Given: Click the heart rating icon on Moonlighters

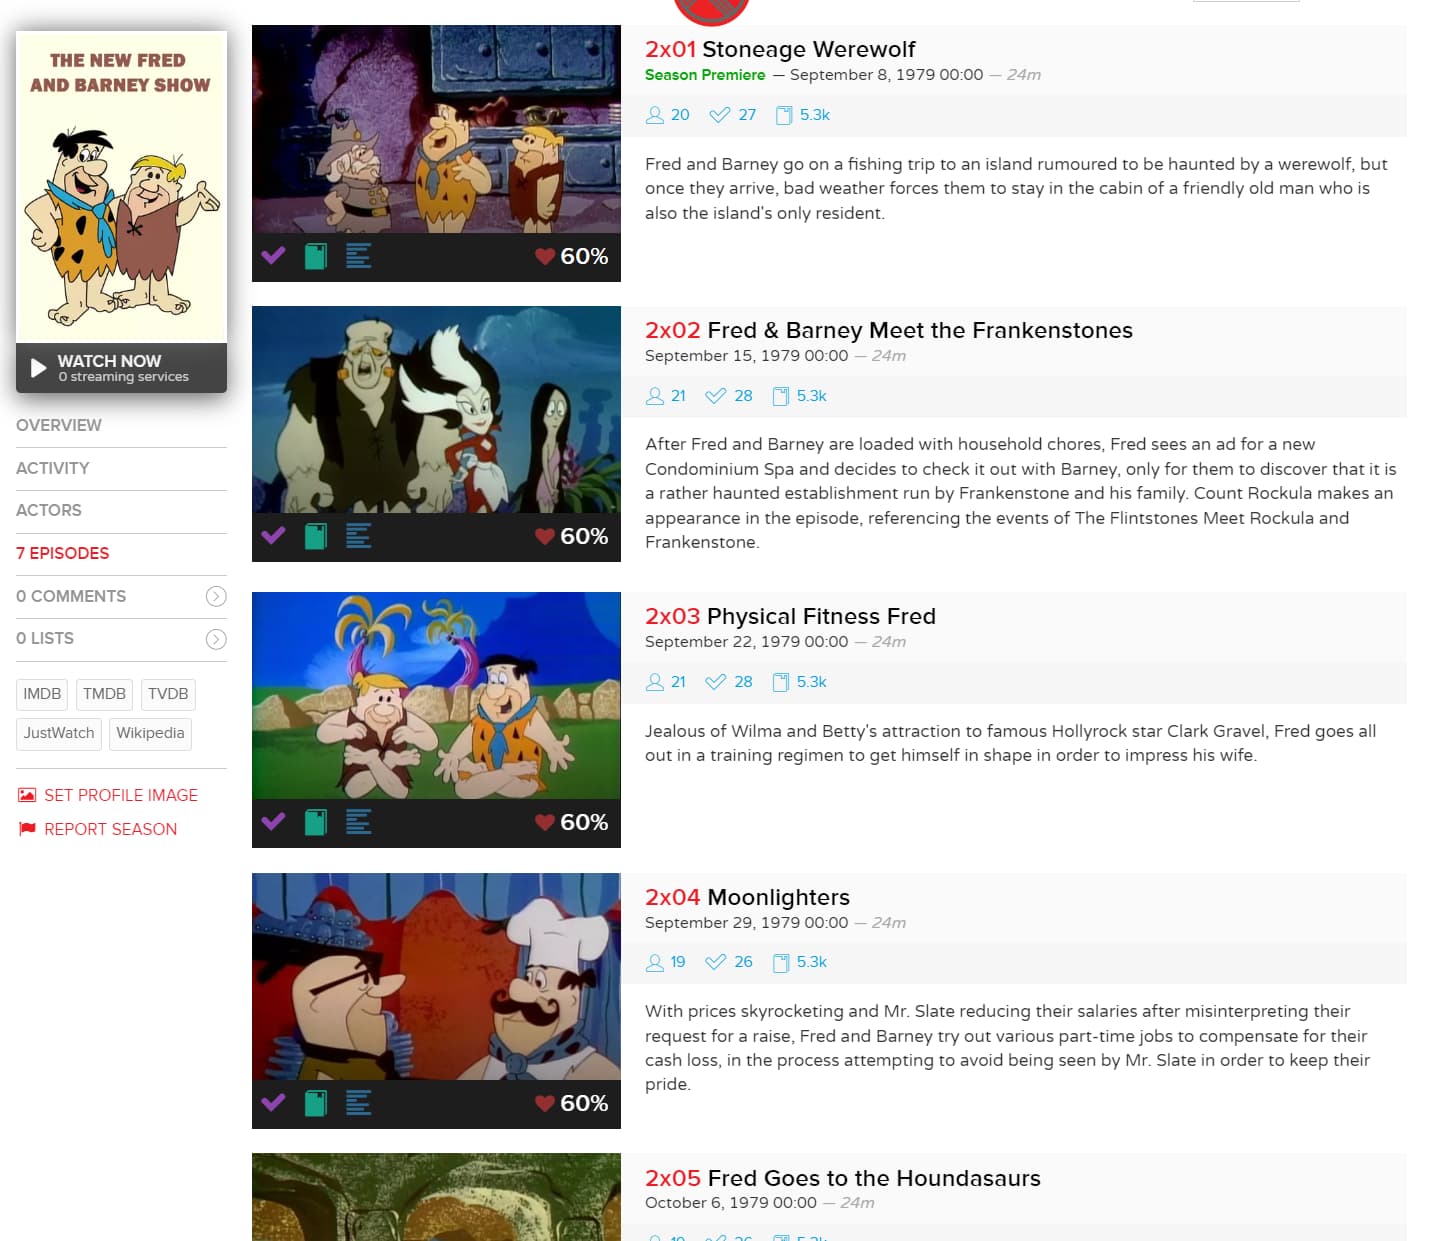Looking at the screenshot, I should [x=545, y=1103].
